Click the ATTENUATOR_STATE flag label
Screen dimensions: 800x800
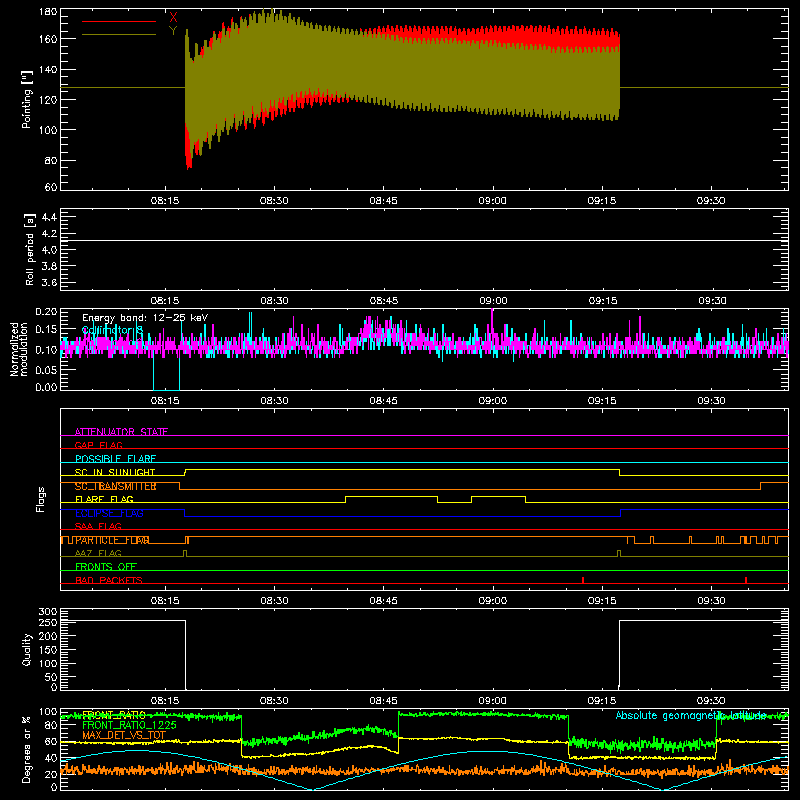(x=121, y=432)
